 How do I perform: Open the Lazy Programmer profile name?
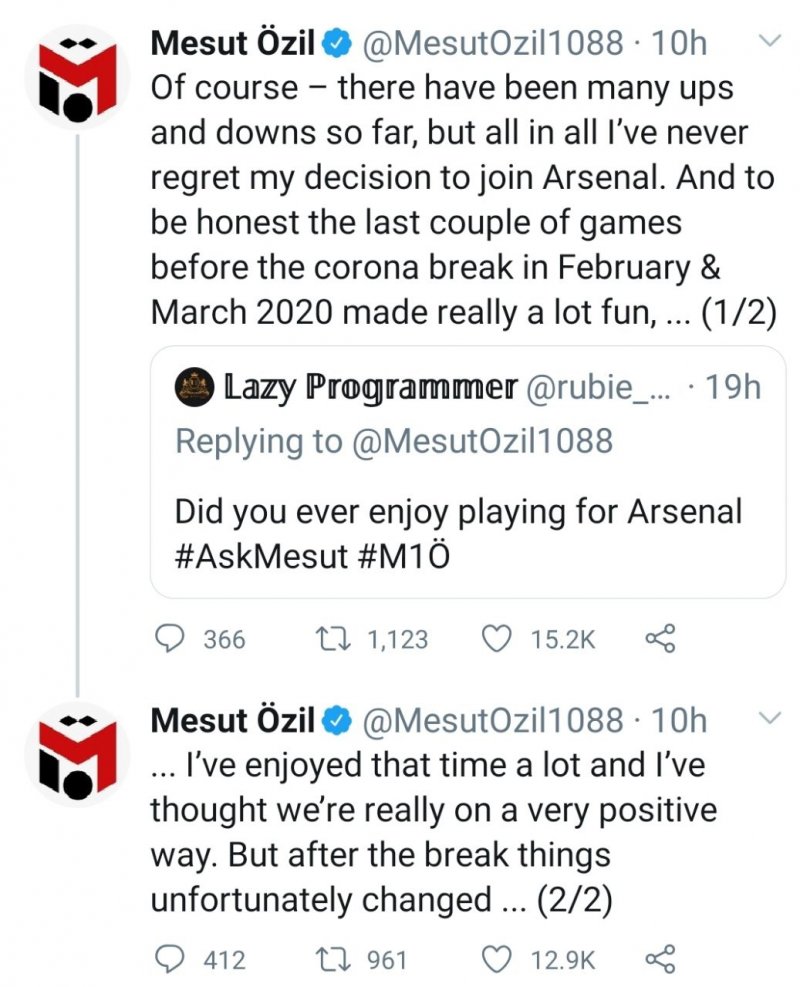click(x=369, y=387)
